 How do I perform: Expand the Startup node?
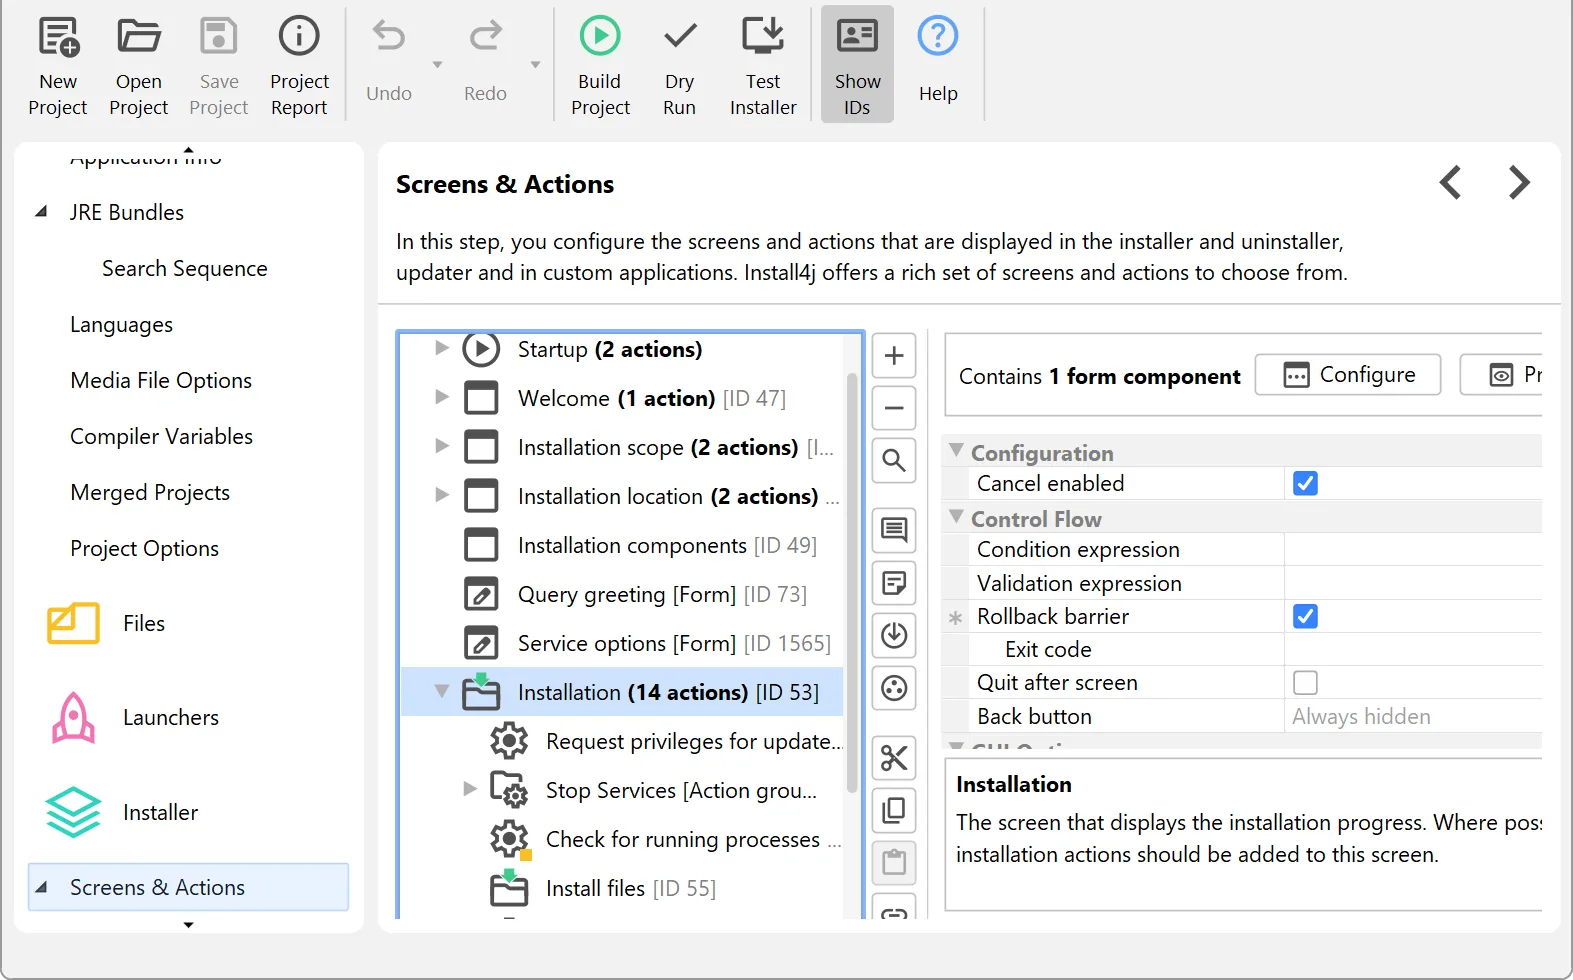tap(441, 348)
